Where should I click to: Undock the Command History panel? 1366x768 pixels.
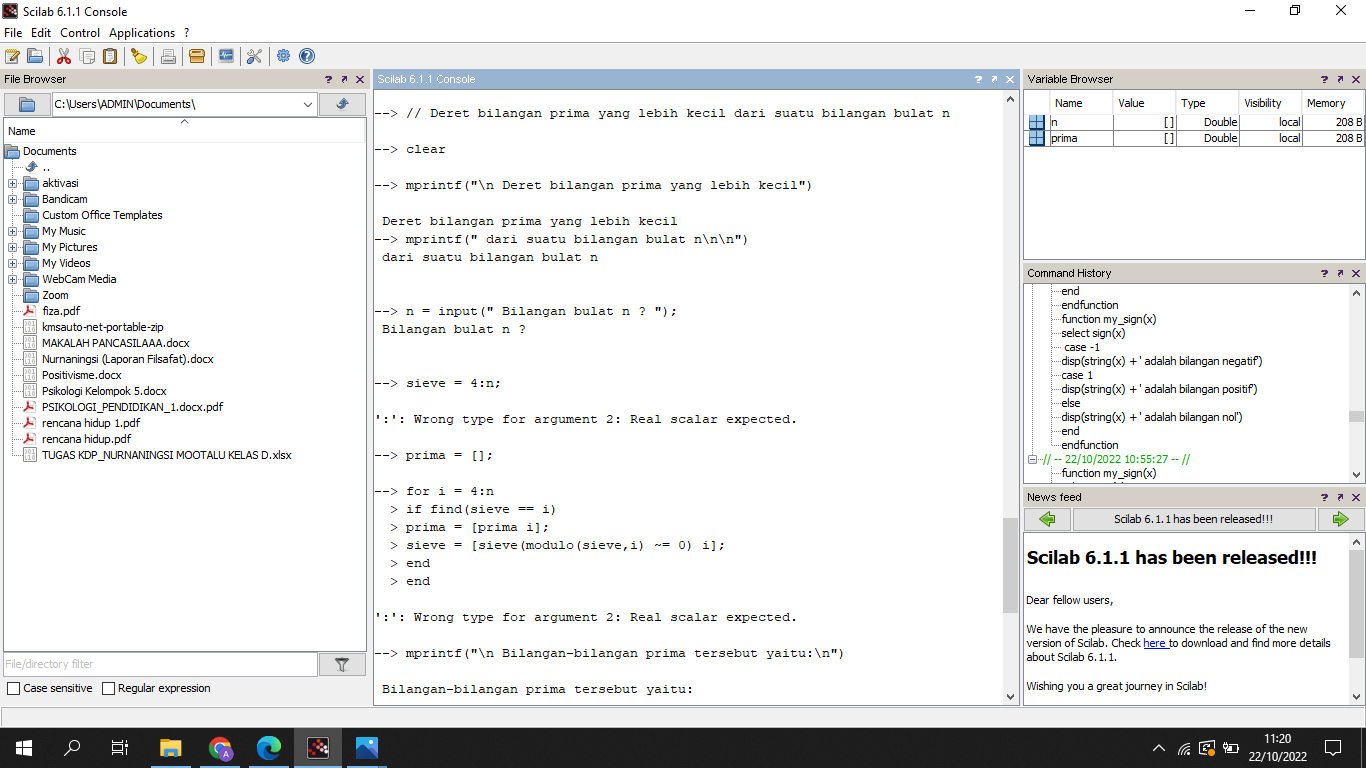pyautogui.click(x=1340, y=273)
